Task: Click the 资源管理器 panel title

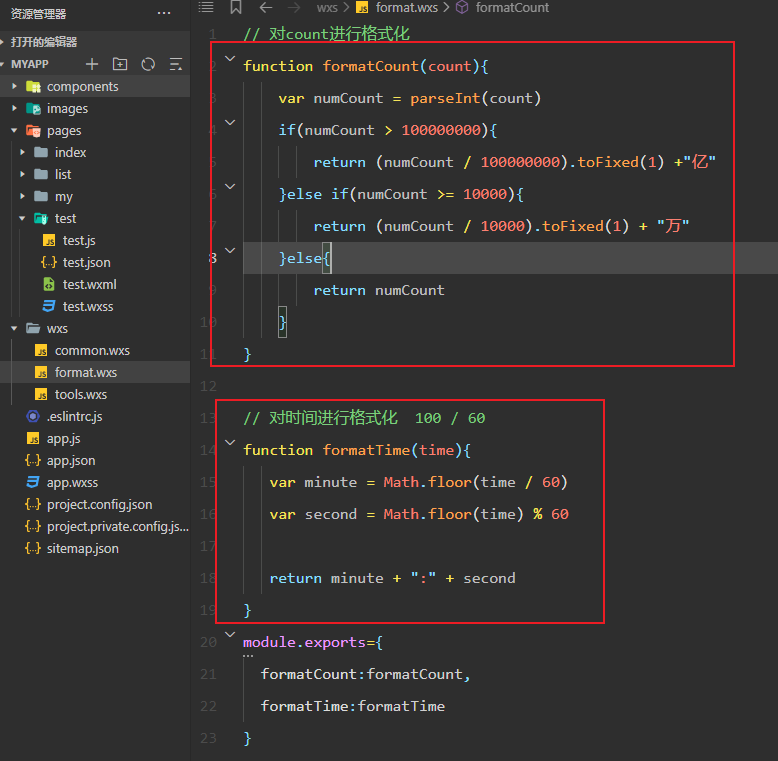Action: pos(38,14)
